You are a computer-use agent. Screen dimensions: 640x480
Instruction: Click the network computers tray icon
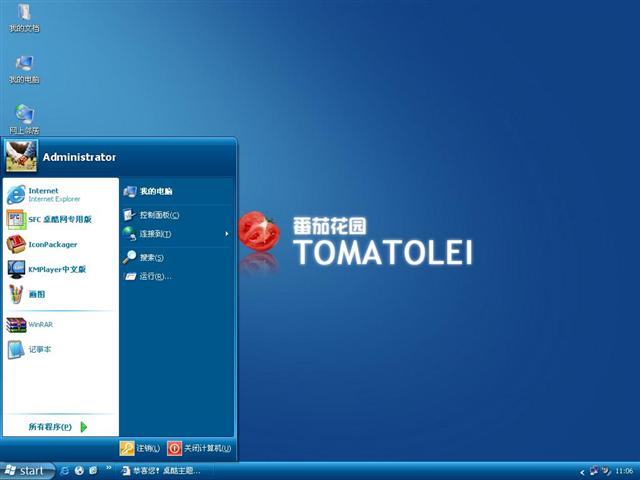(594, 471)
